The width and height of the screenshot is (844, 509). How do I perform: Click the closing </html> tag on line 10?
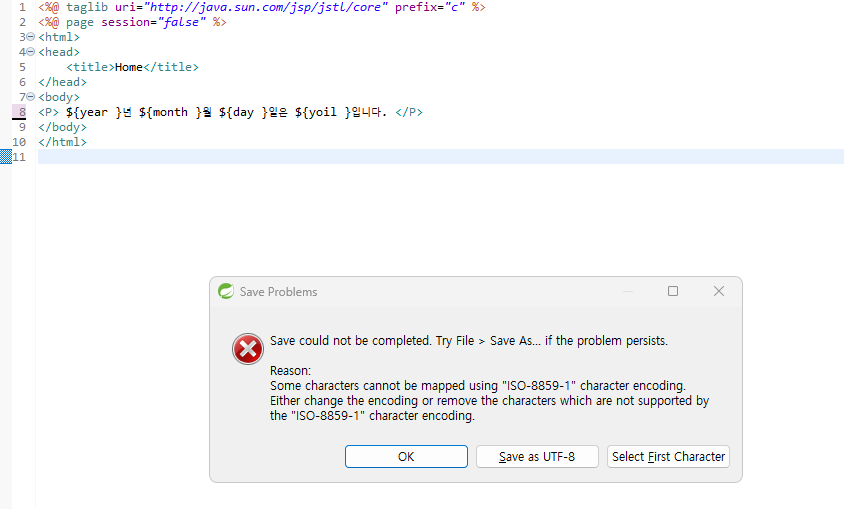coord(62,142)
